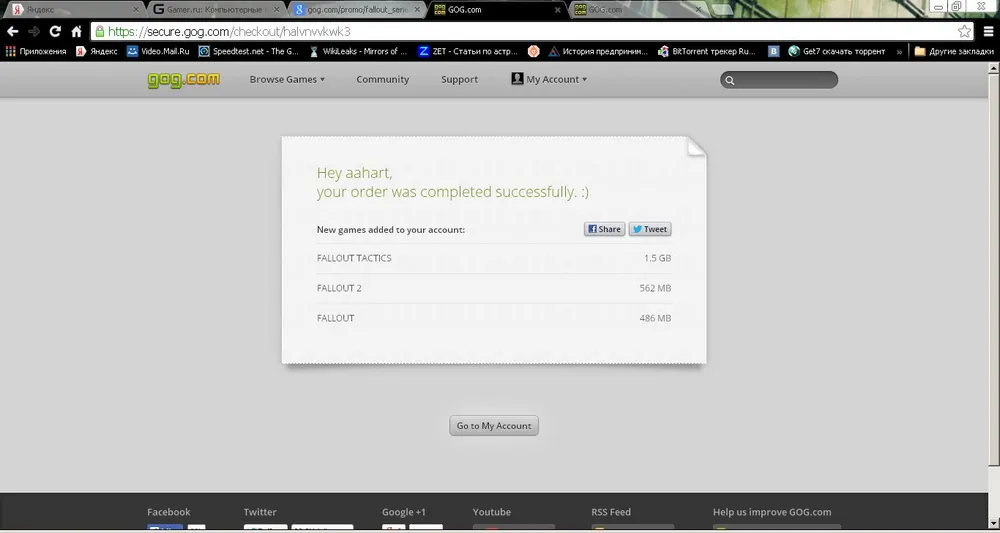This screenshot has width=1000, height=533.
Task: Click Go to My Account button
Action: click(494, 425)
